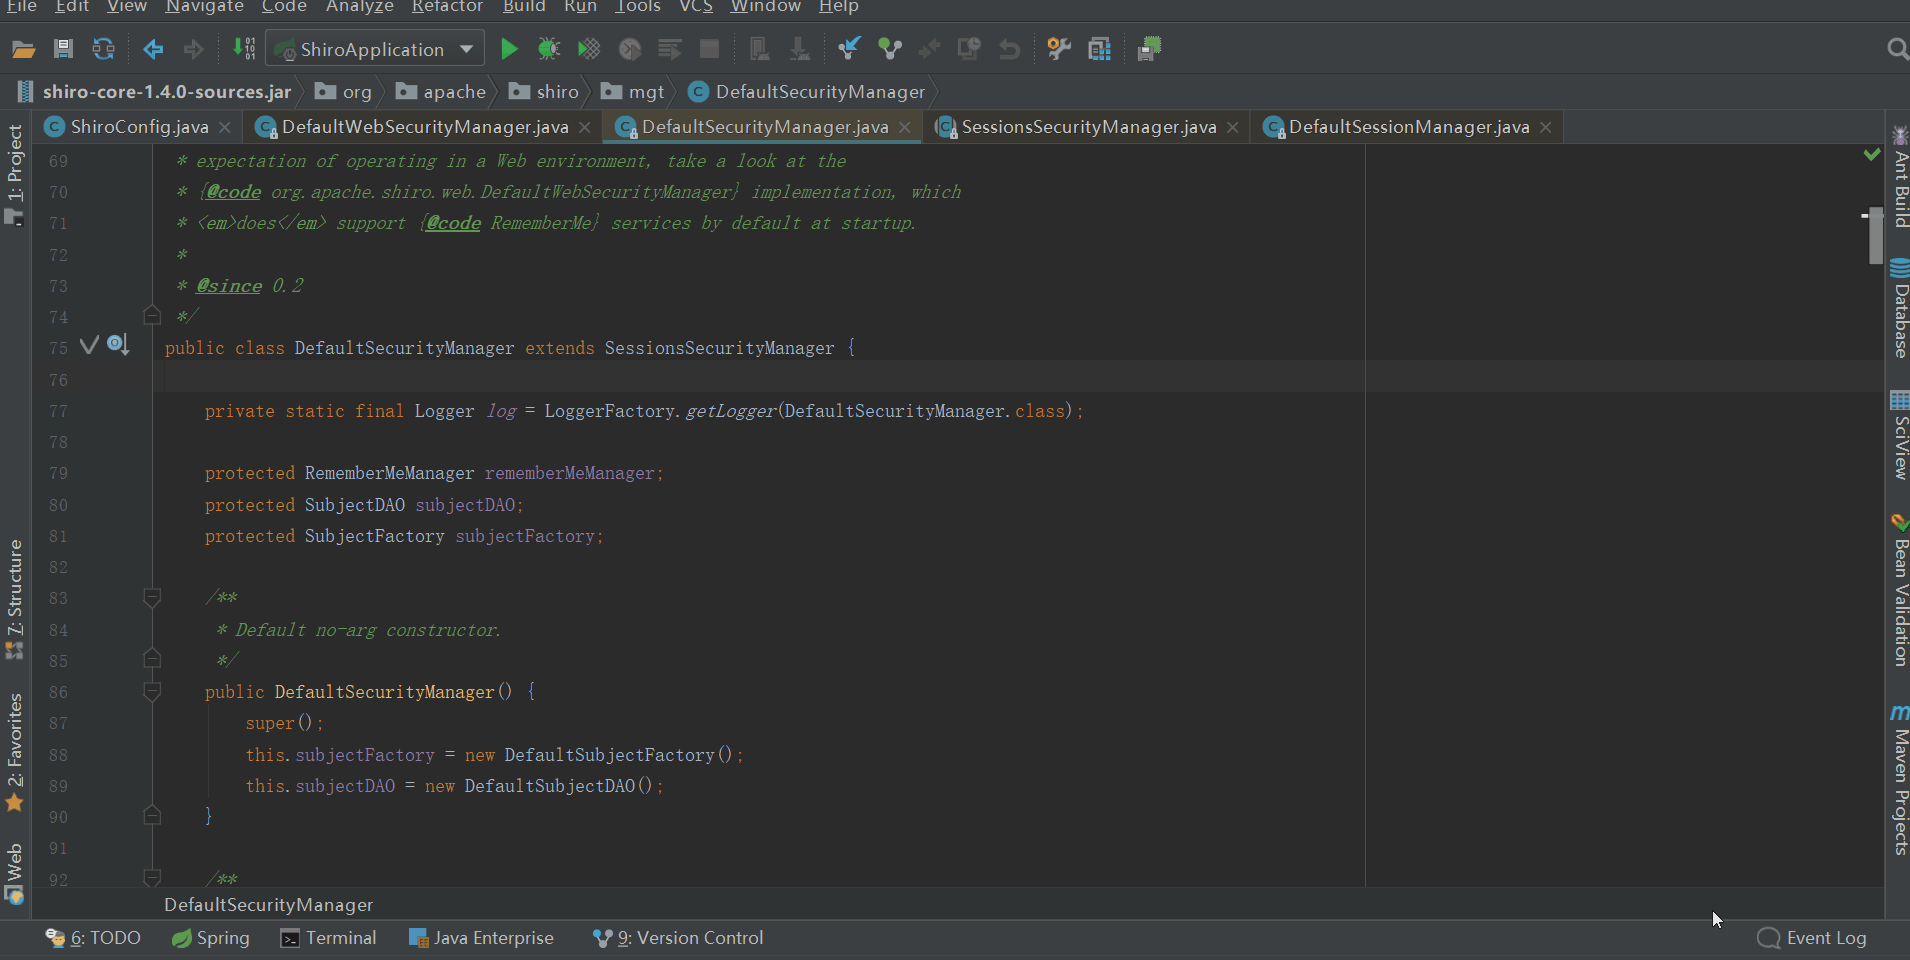The image size is (1910, 960).
Task: Close the ShiroConfig.java tab
Action: [225, 127]
